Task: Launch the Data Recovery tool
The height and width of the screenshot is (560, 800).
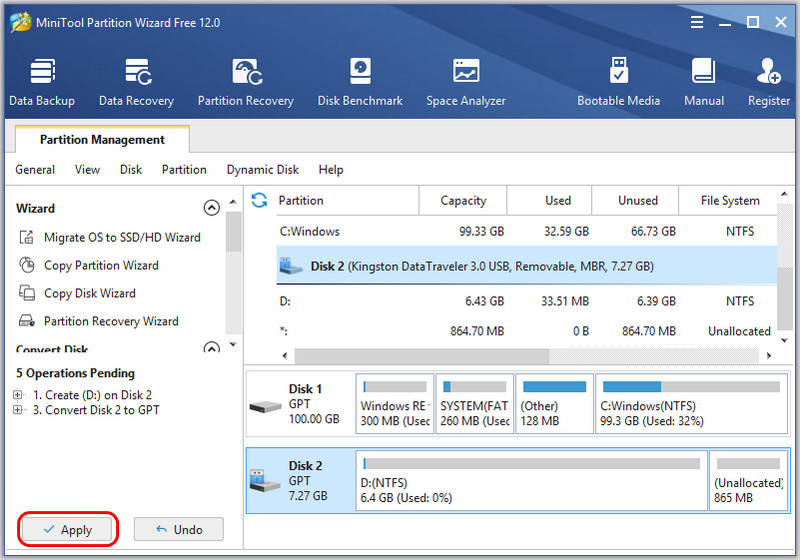Action: pyautogui.click(x=136, y=83)
